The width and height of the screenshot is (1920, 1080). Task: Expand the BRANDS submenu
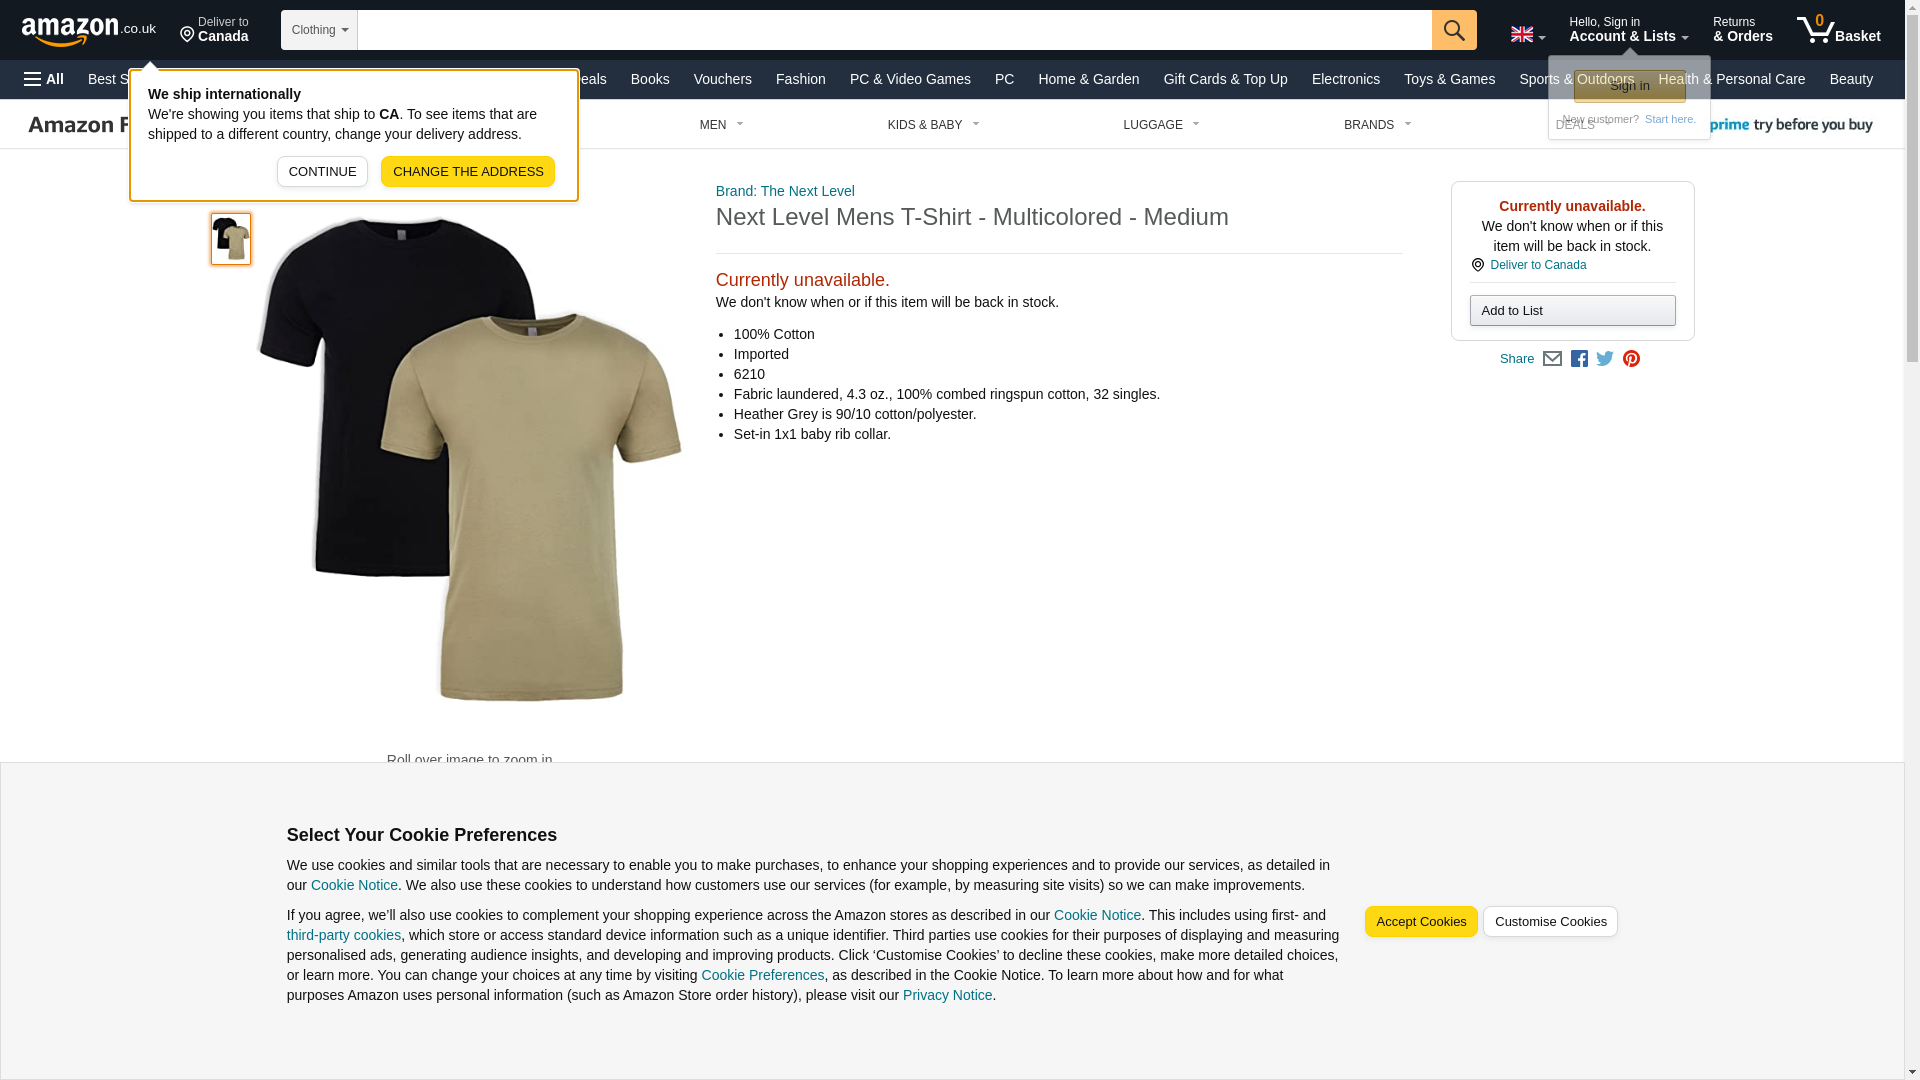click(1377, 125)
